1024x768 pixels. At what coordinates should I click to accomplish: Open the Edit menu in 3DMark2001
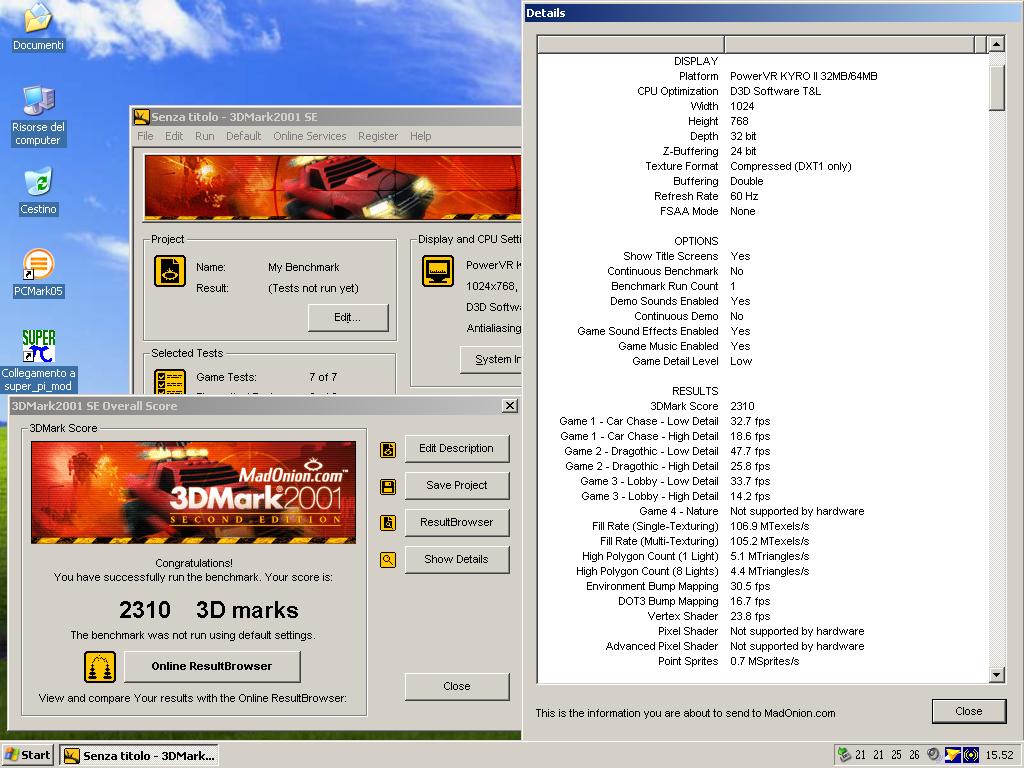click(x=174, y=136)
